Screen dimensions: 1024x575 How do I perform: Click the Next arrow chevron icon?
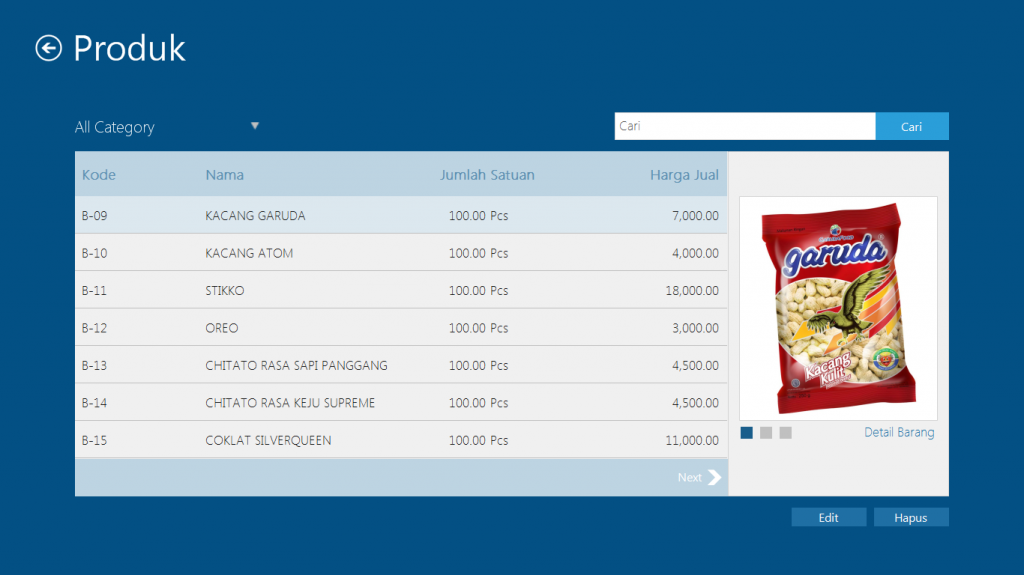point(714,477)
